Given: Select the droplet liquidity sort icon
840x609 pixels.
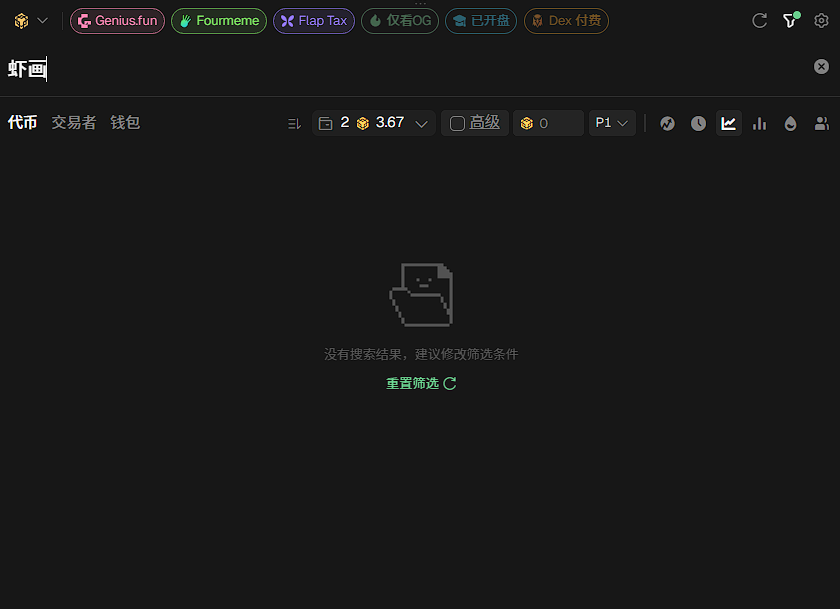Looking at the screenshot, I should (x=790, y=124).
